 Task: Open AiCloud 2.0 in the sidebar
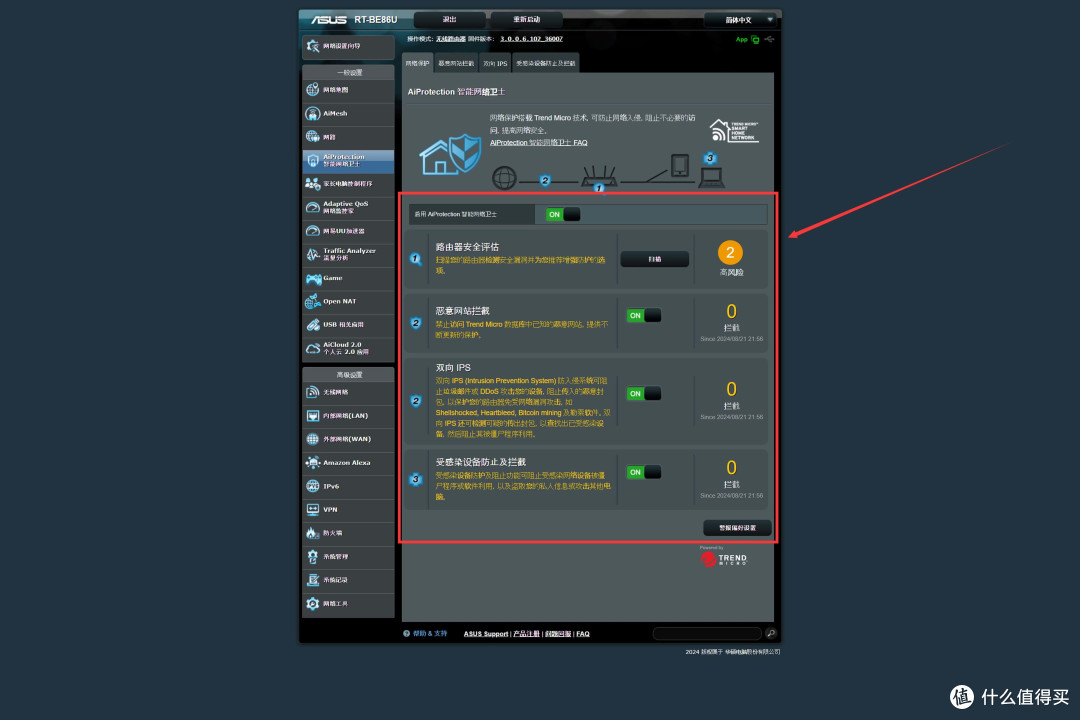(x=348, y=349)
